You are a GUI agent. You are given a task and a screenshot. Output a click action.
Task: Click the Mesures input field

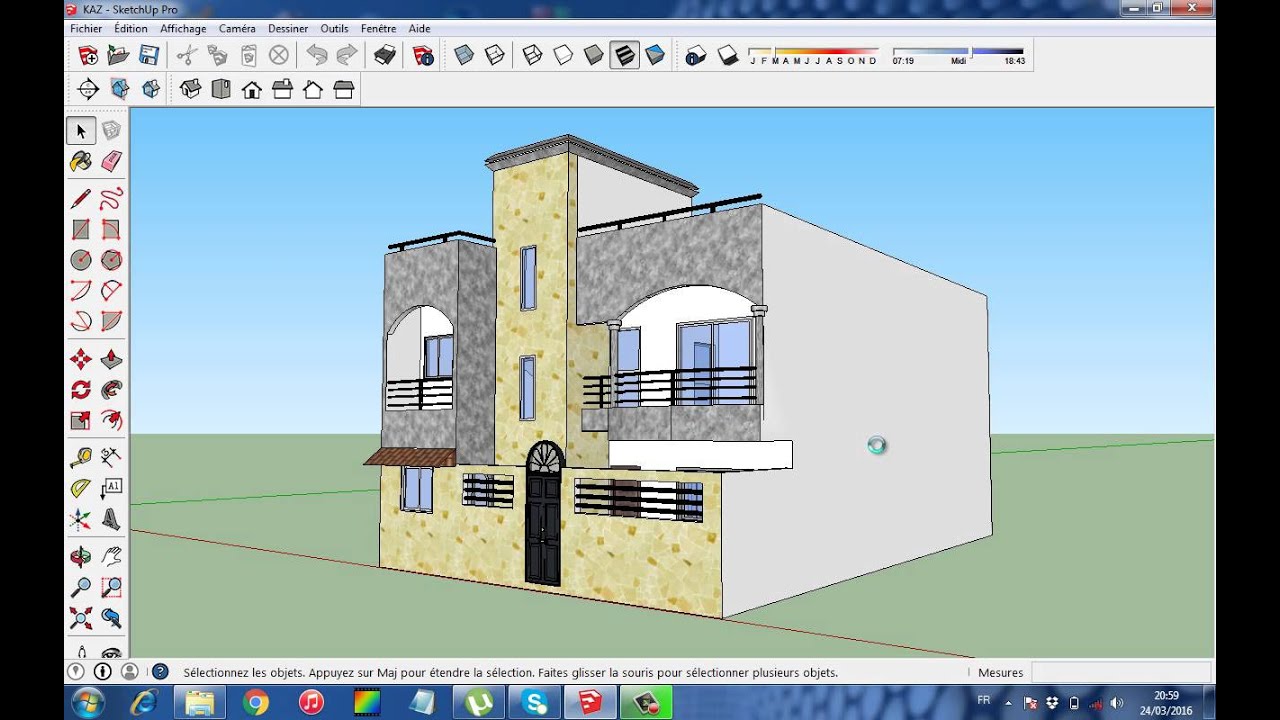tap(1121, 673)
